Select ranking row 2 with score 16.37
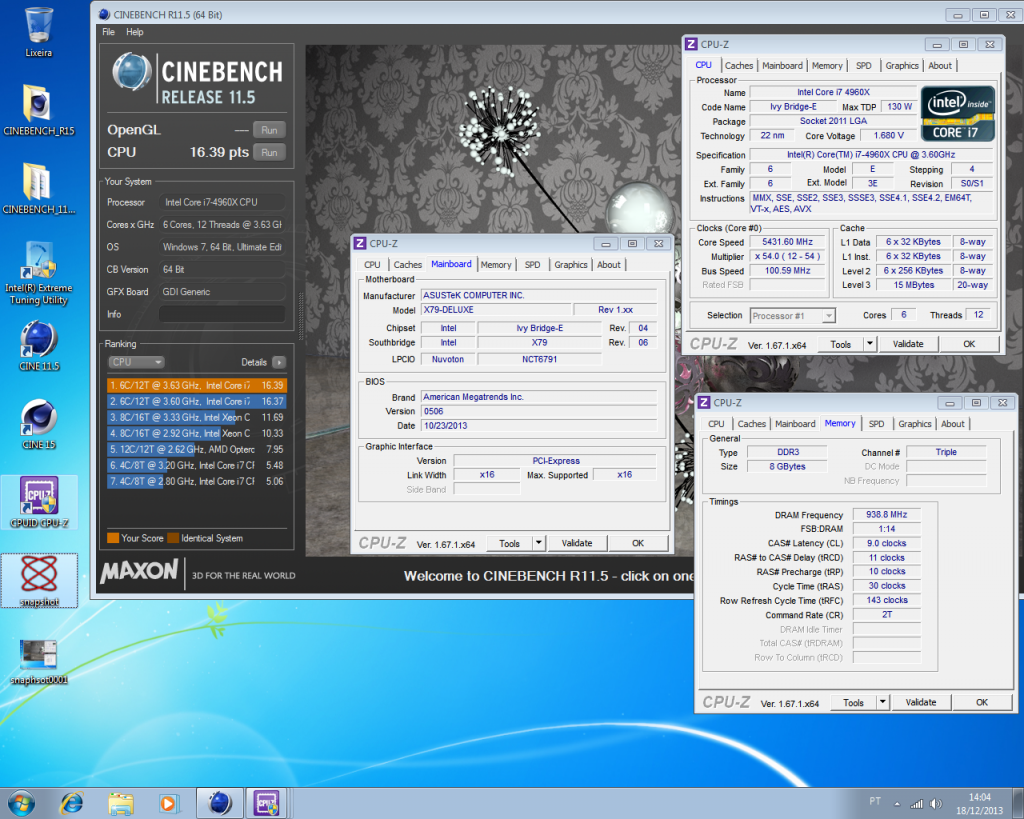This screenshot has width=1024, height=819. 197,402
